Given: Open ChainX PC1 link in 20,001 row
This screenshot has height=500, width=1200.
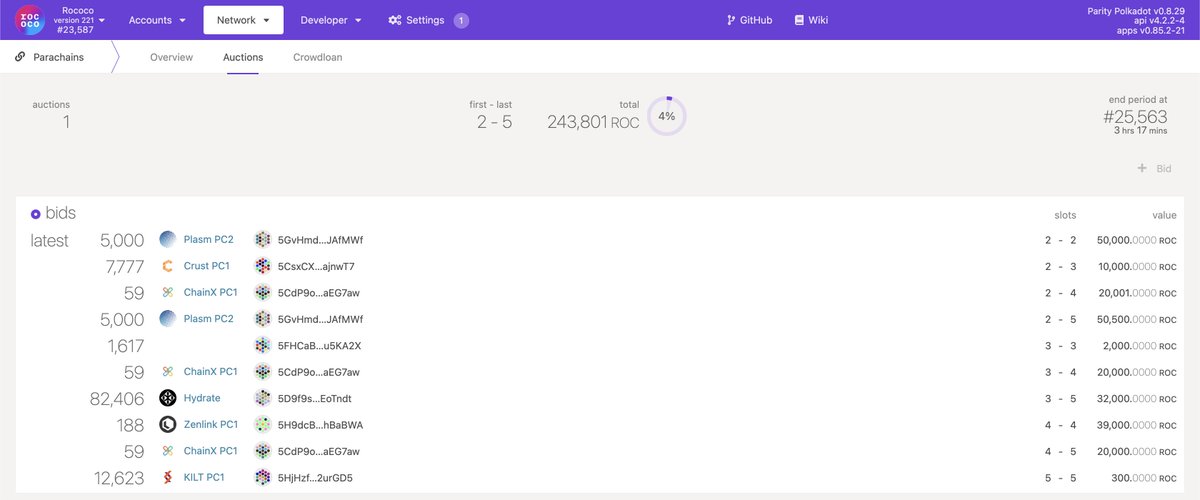Looking at the screenshot, I should coord(211,293).
